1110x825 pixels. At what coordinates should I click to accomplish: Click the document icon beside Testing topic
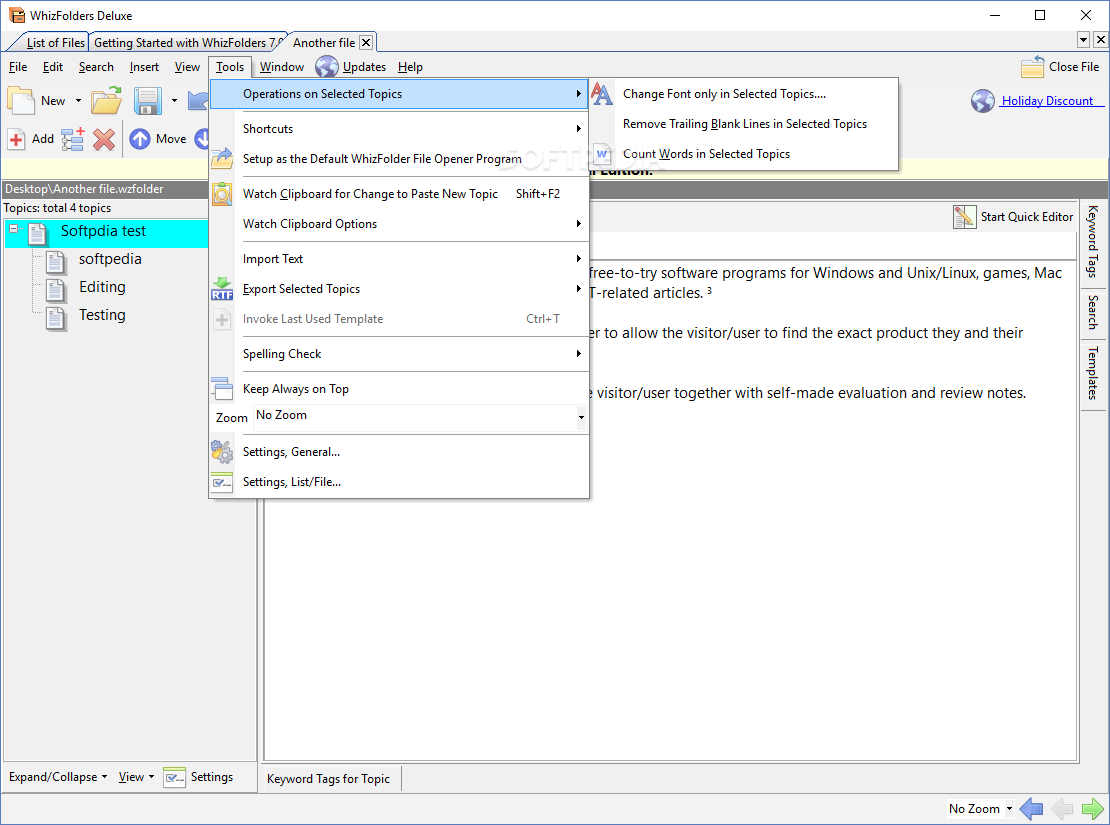tap(56, 318)
